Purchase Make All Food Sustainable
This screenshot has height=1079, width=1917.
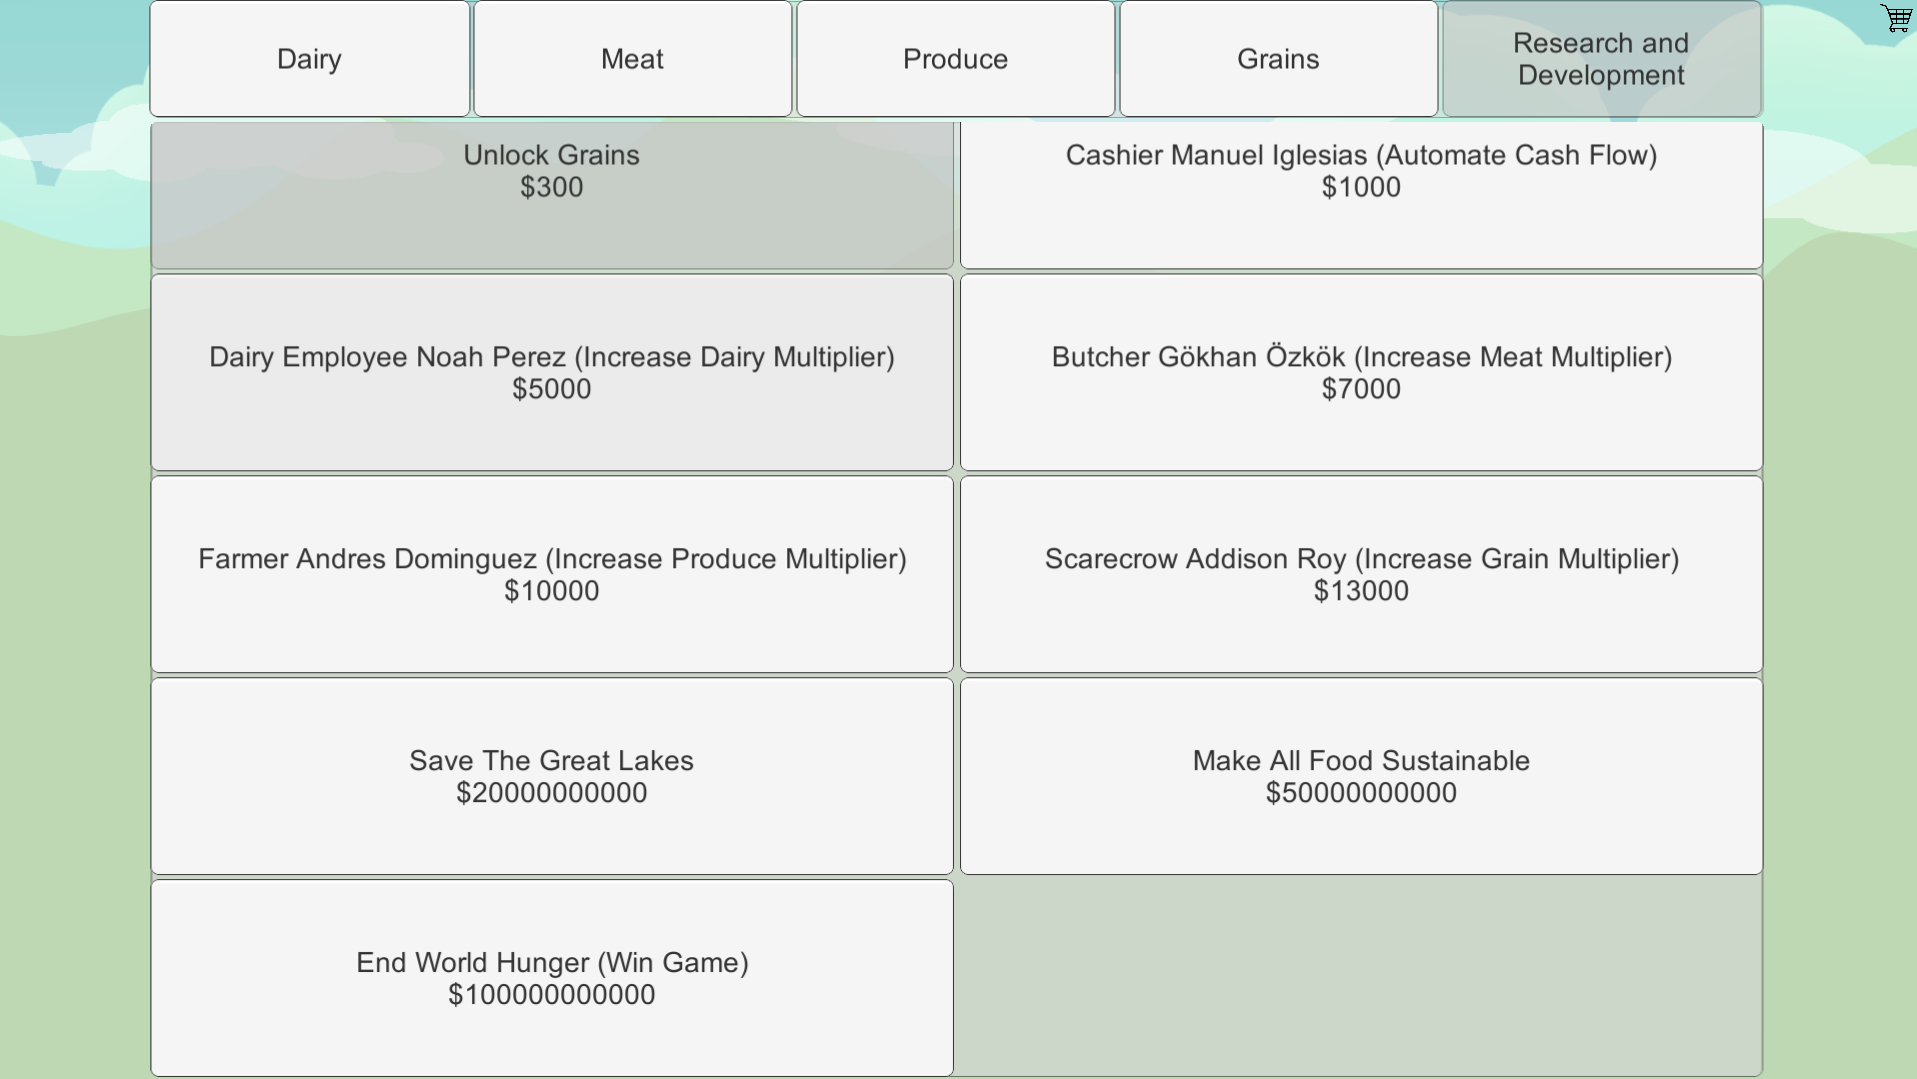pyautogui.click(x=1361, y=776)
